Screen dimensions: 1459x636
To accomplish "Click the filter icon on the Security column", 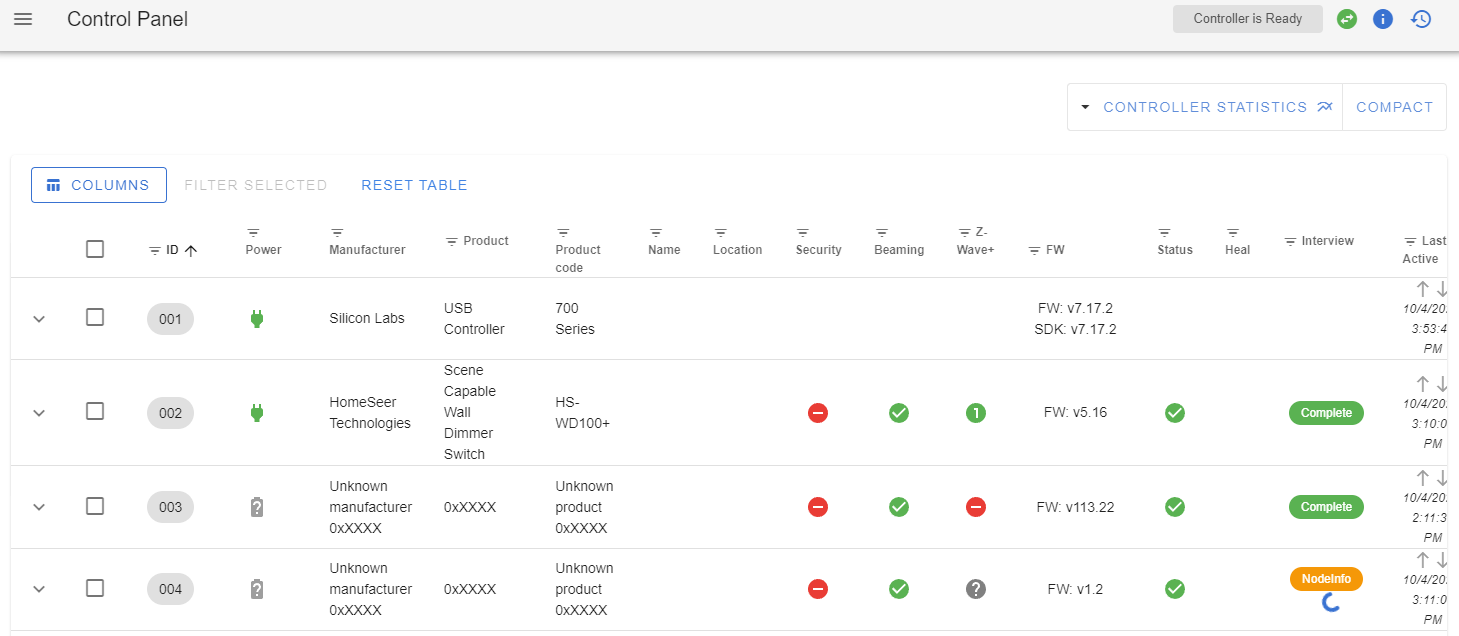I will [x=803, y=232].
